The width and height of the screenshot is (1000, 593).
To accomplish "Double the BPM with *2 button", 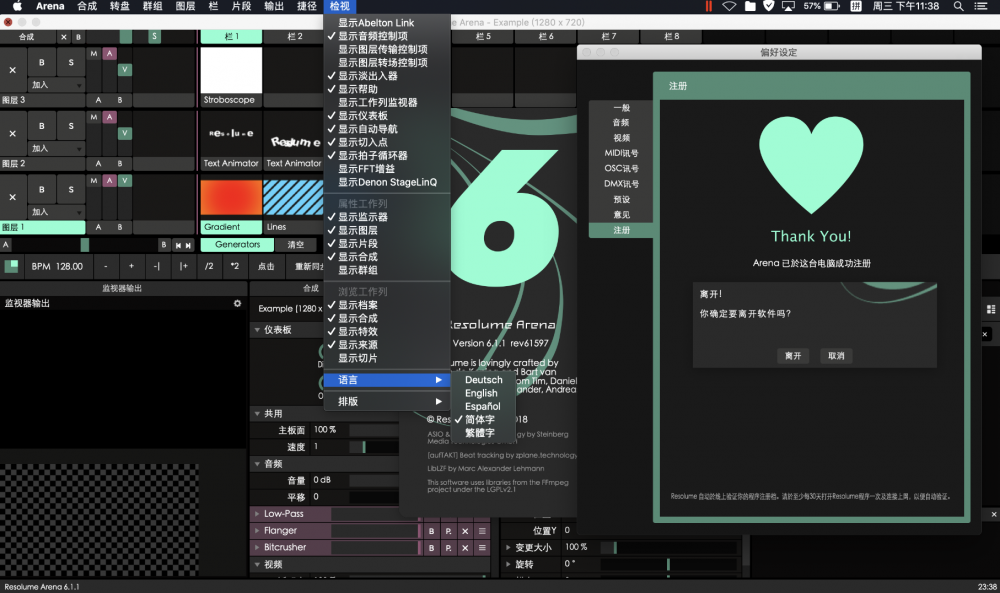I will point(235,266).
